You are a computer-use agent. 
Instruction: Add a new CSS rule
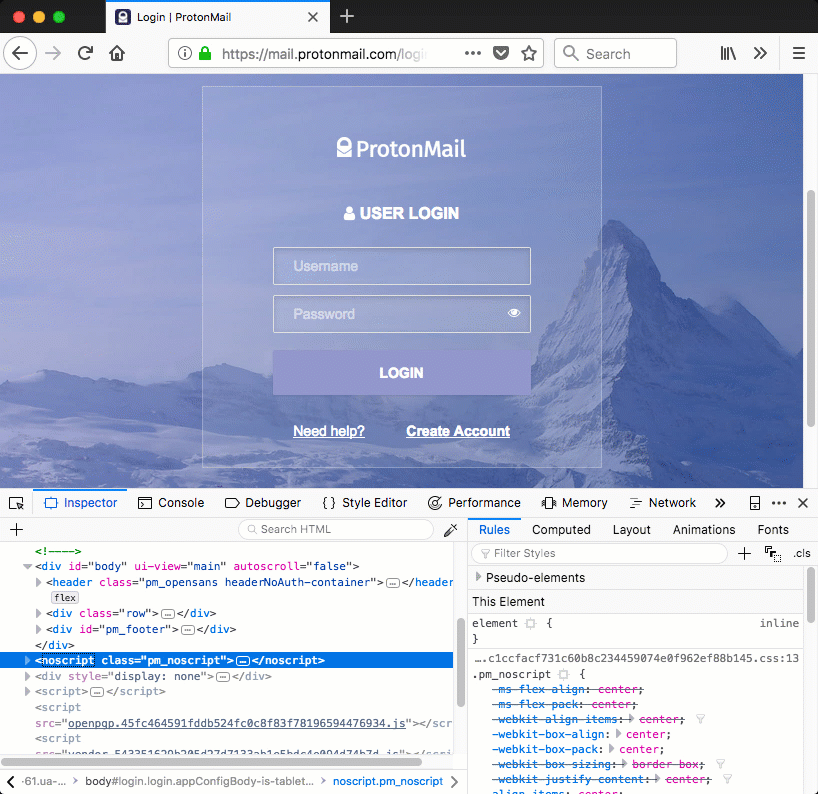(x=744, y=554)
